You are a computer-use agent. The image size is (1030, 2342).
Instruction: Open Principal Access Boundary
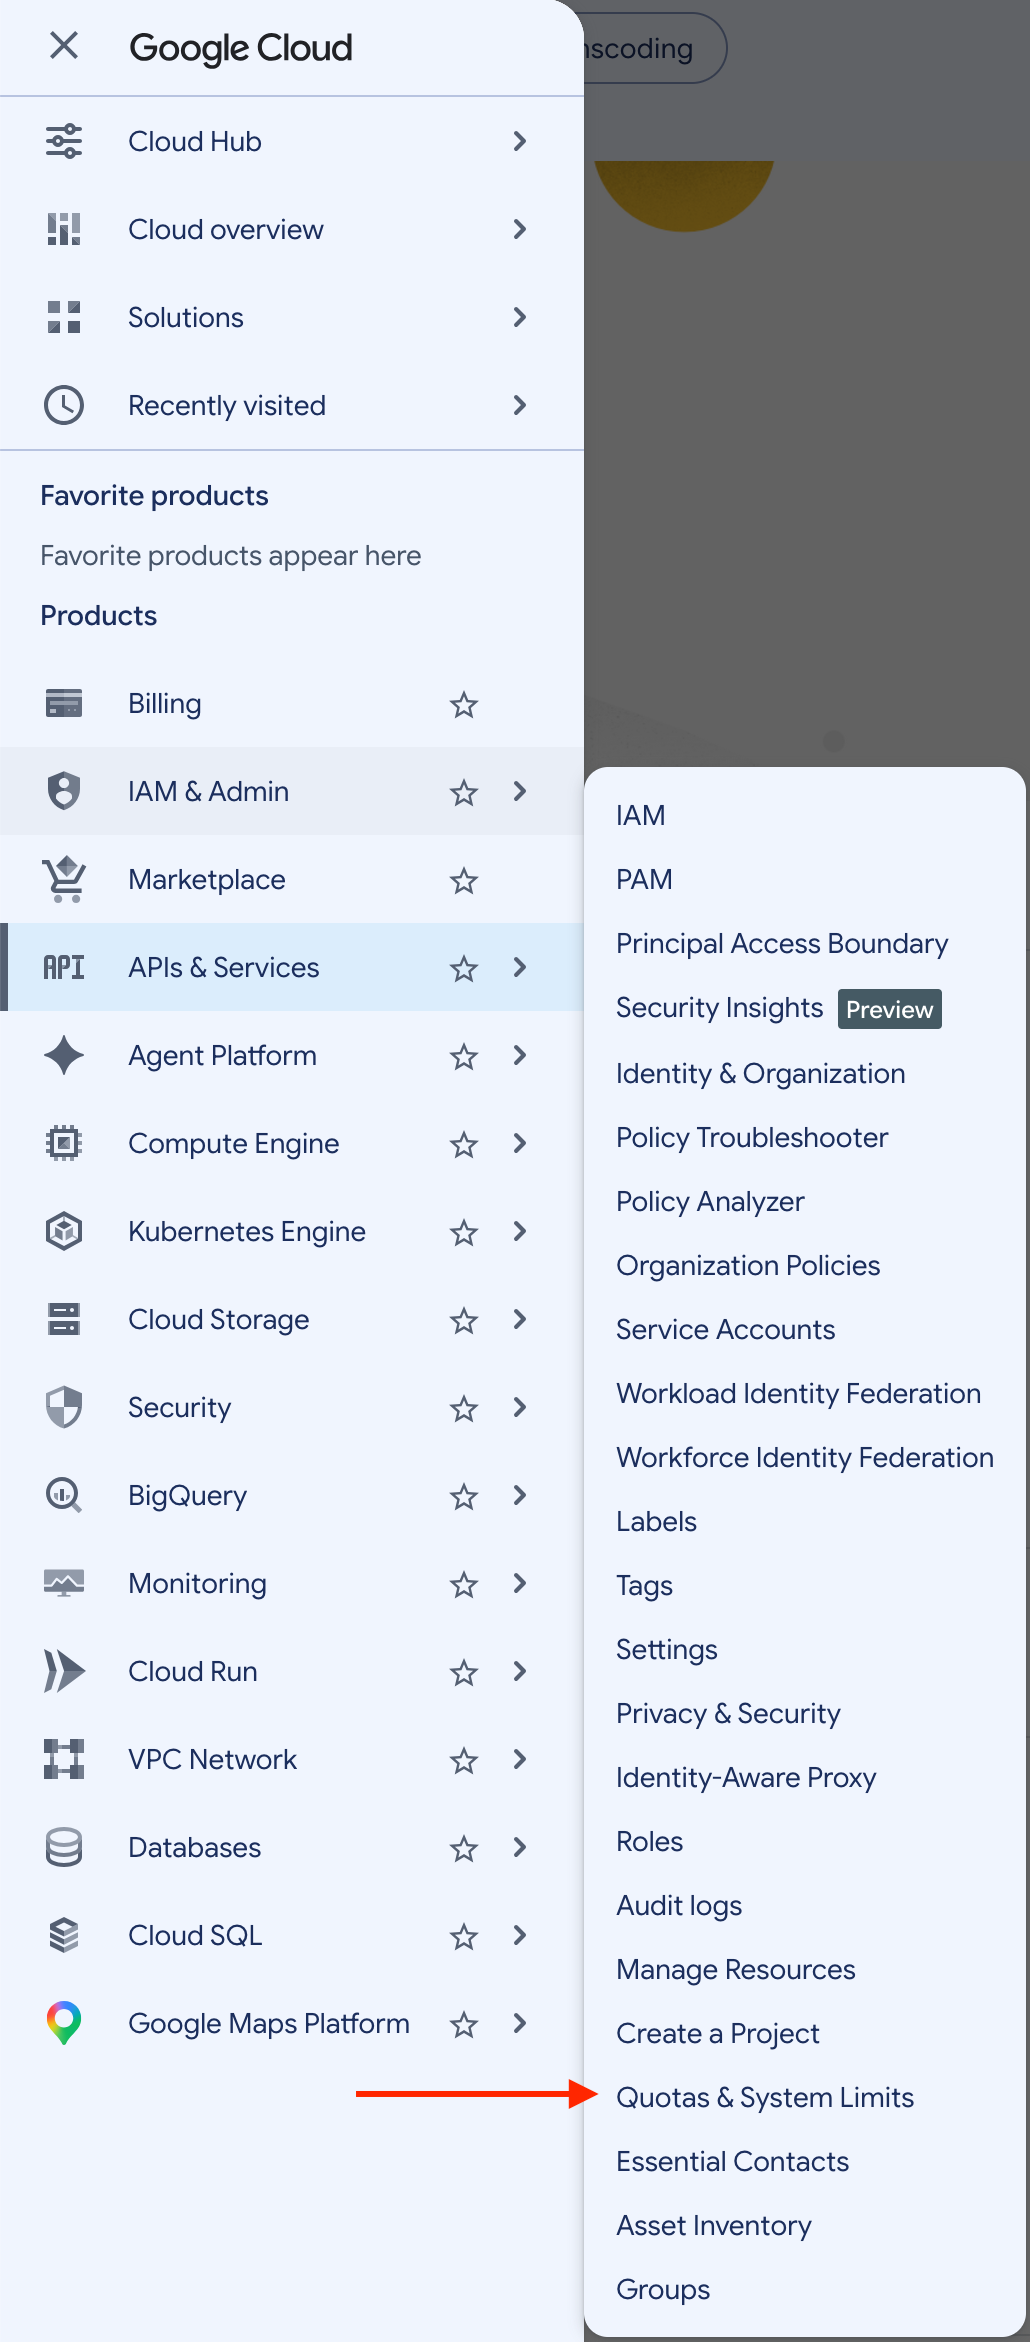pyautogui.click(x=782, y=943)
